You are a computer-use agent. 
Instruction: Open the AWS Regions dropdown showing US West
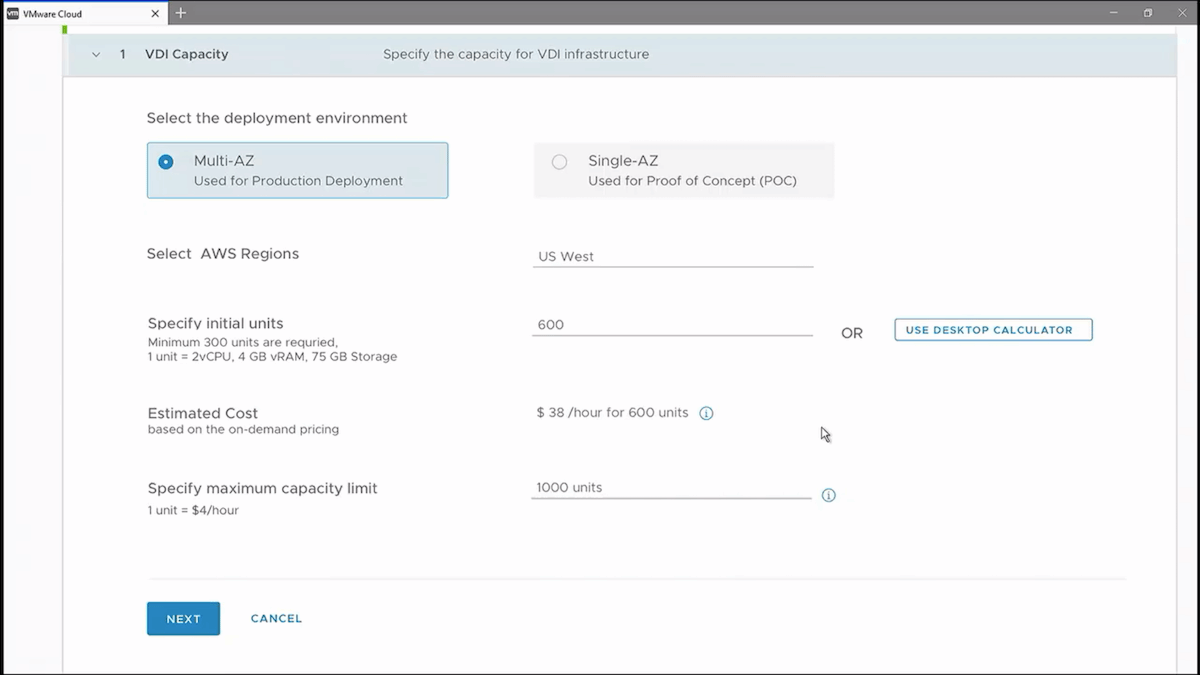[x=672, y=257]
